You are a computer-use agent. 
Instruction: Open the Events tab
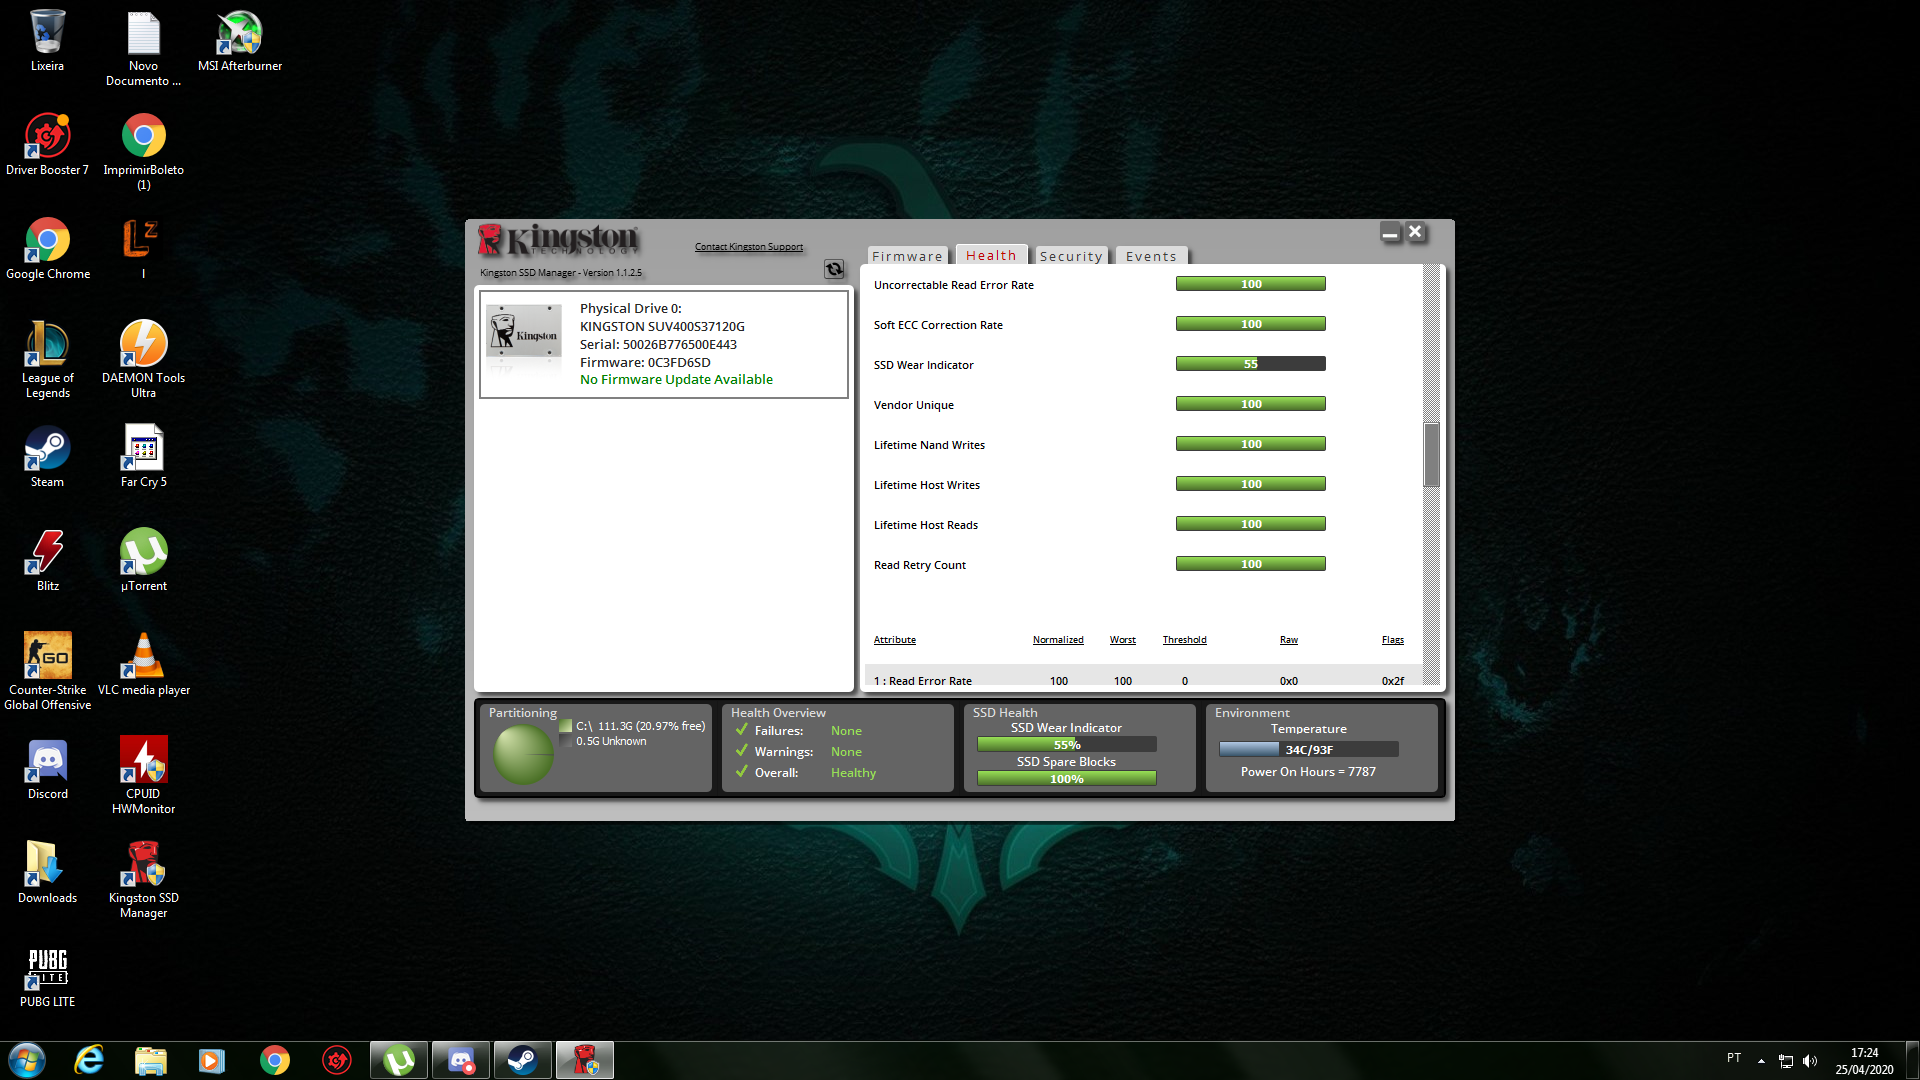[1151, 256]
